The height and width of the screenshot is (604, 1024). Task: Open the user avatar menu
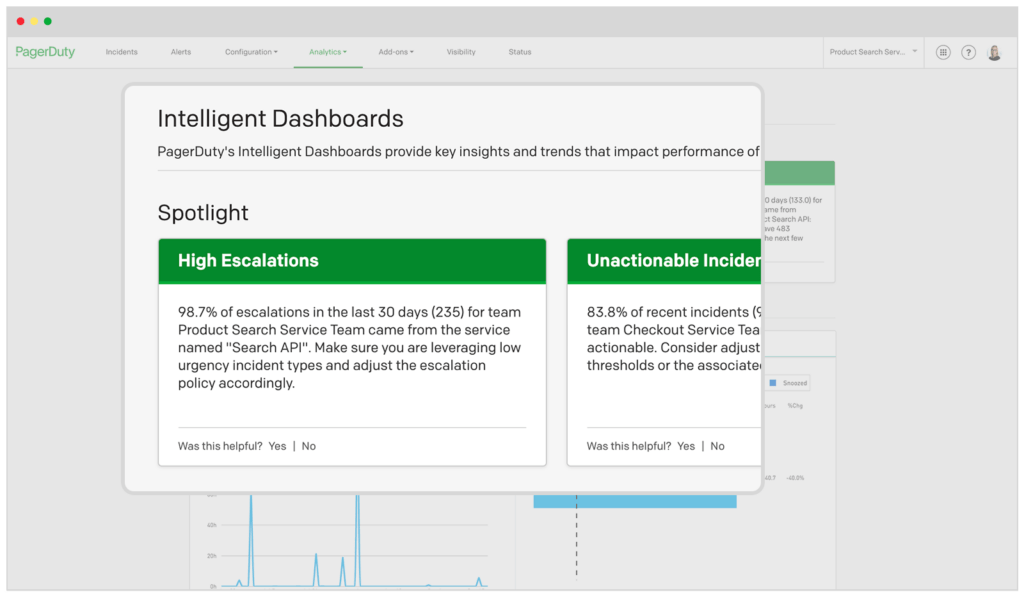(x=994, y=52)
